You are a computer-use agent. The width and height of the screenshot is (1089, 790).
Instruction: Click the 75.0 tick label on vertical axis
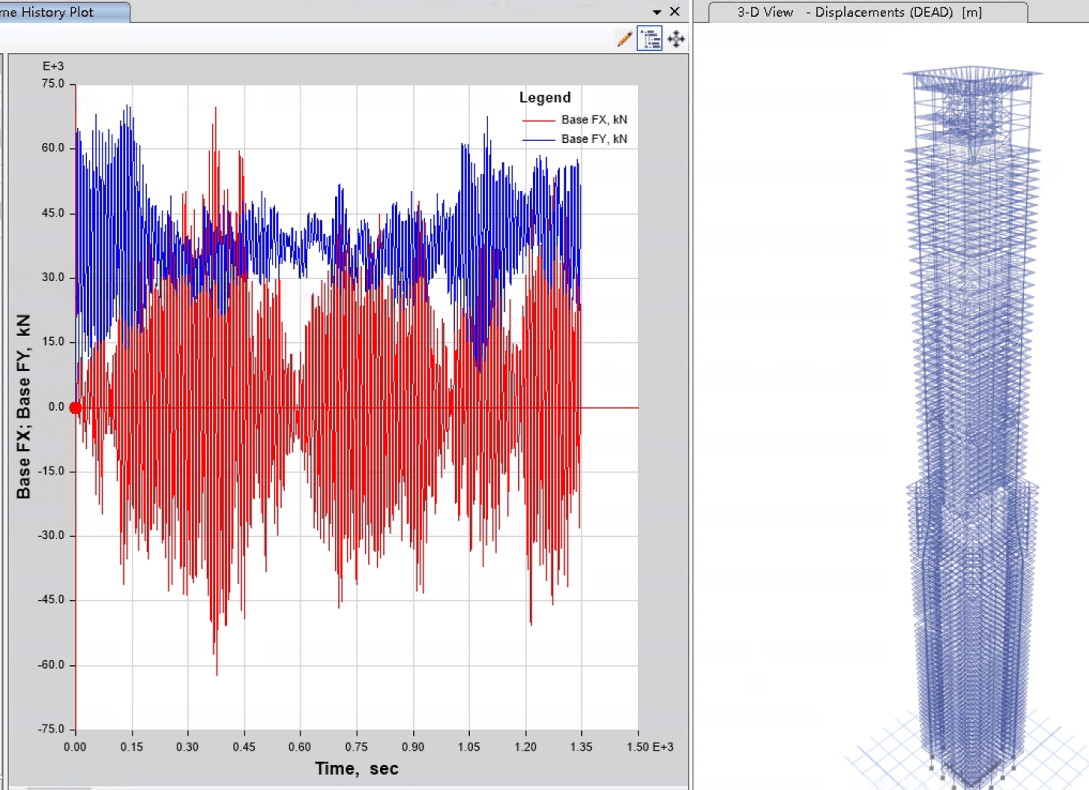click(53, 83)
